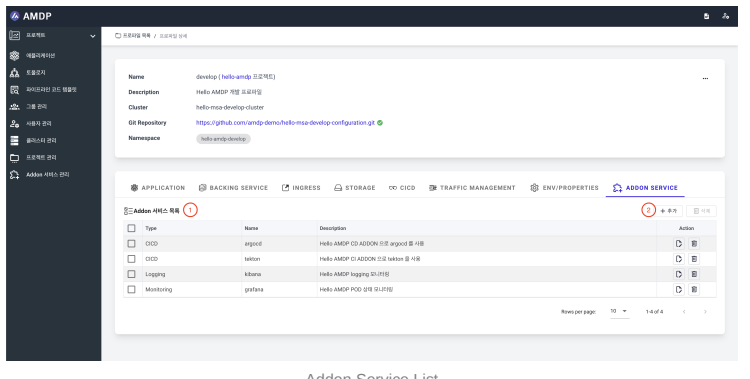
Task: Click the add (+) addon button
Action: coord(669,211)
